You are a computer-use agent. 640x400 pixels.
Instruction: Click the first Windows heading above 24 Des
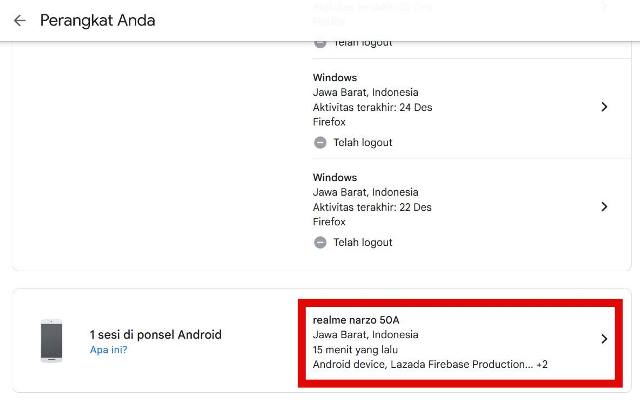click(335, 78)
